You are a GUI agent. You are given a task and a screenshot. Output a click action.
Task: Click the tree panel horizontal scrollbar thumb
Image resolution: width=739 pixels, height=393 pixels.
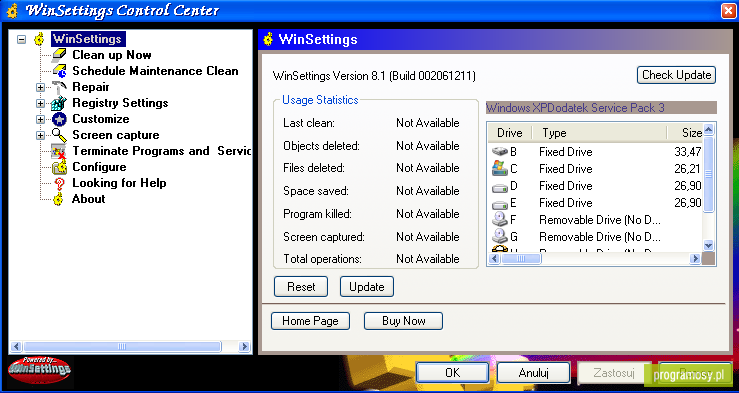(x=122, y=347)
